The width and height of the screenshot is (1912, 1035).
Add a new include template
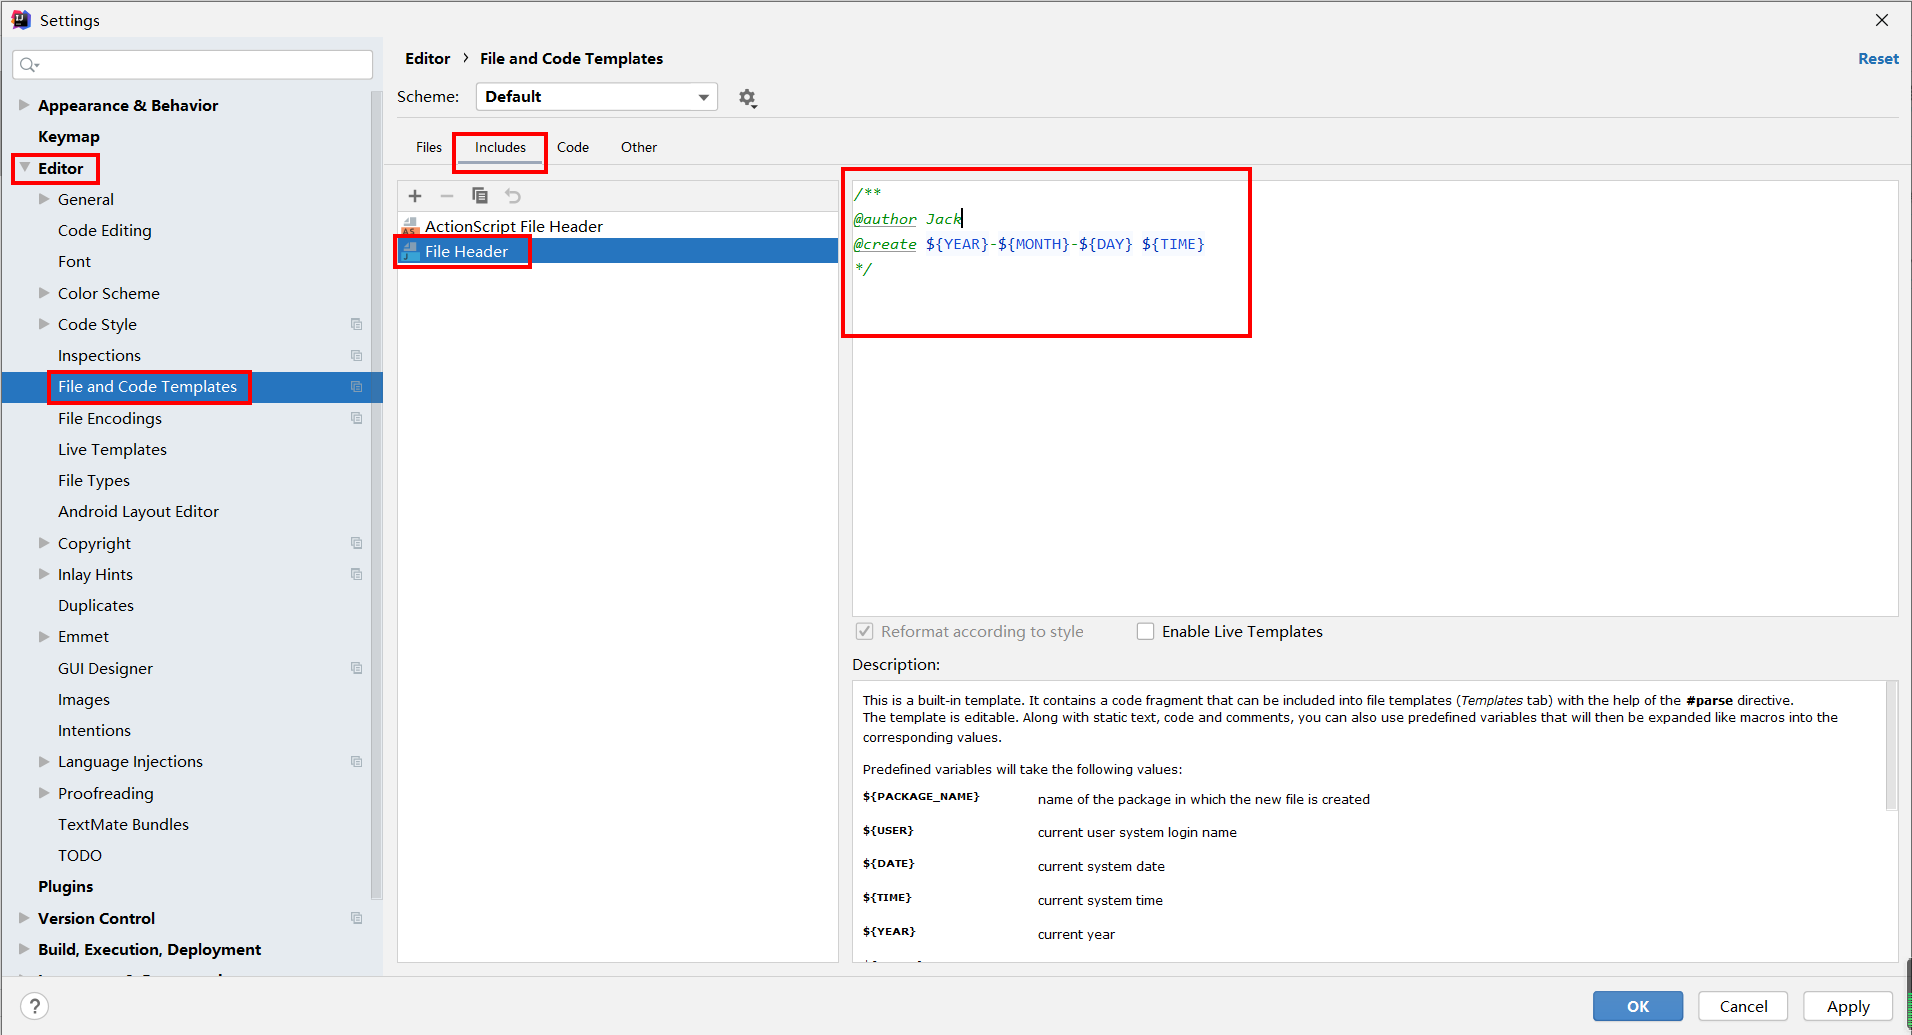415,196
